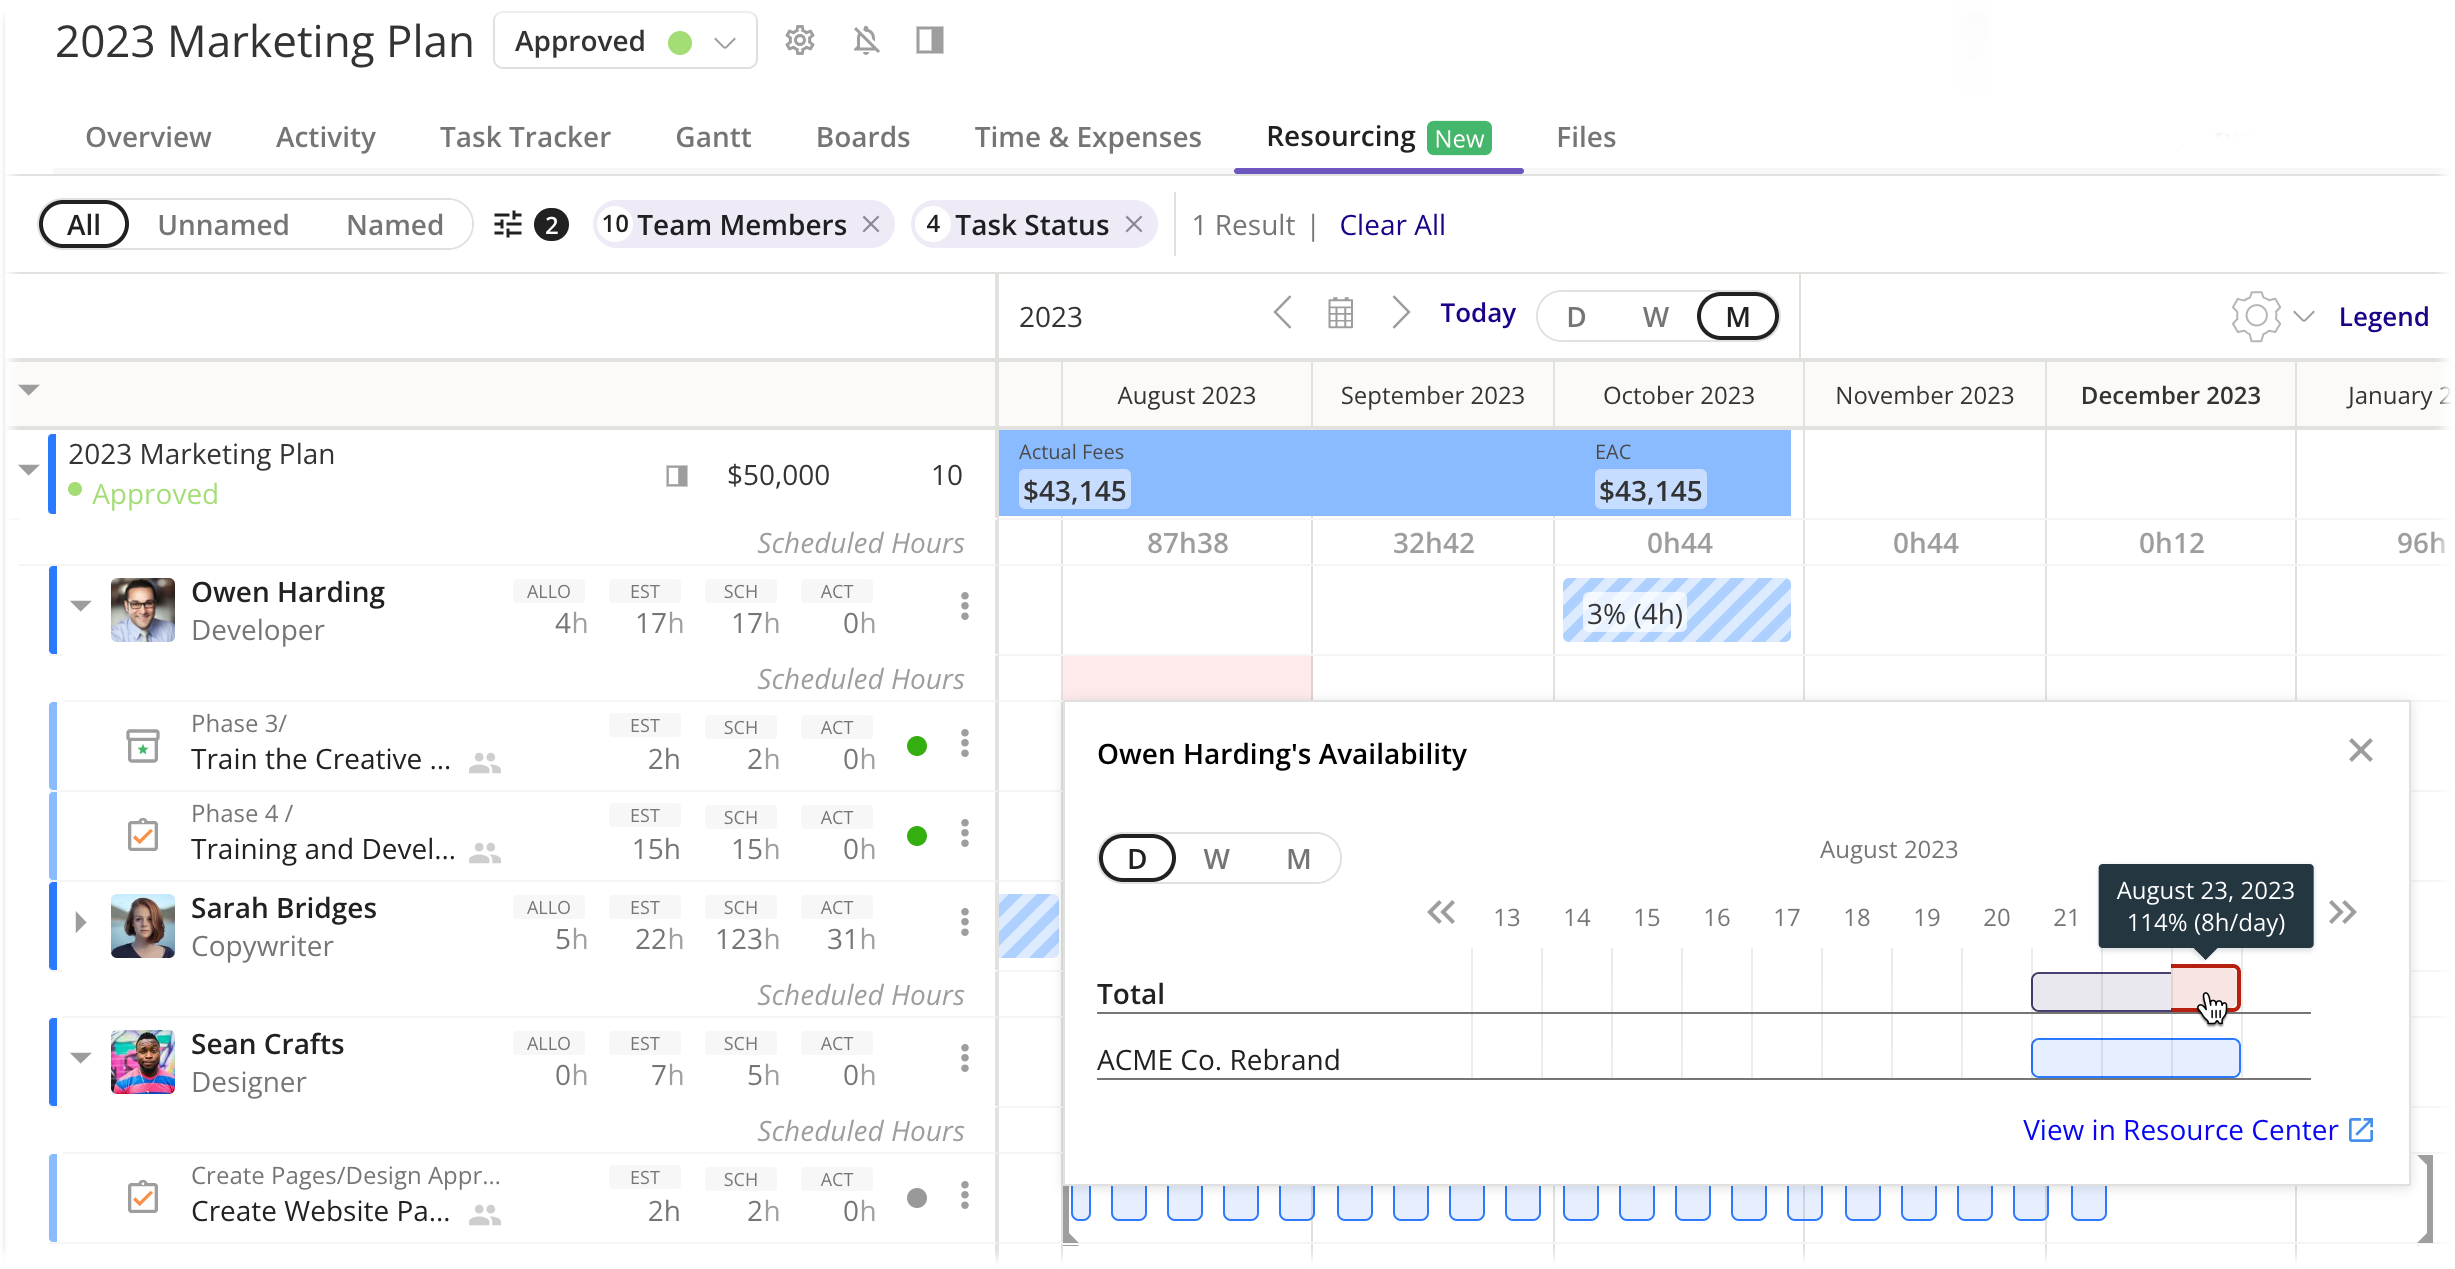Collapse Sean Crafts tasks
Screen dimensions: 2455x1269
pos(81,1058)
